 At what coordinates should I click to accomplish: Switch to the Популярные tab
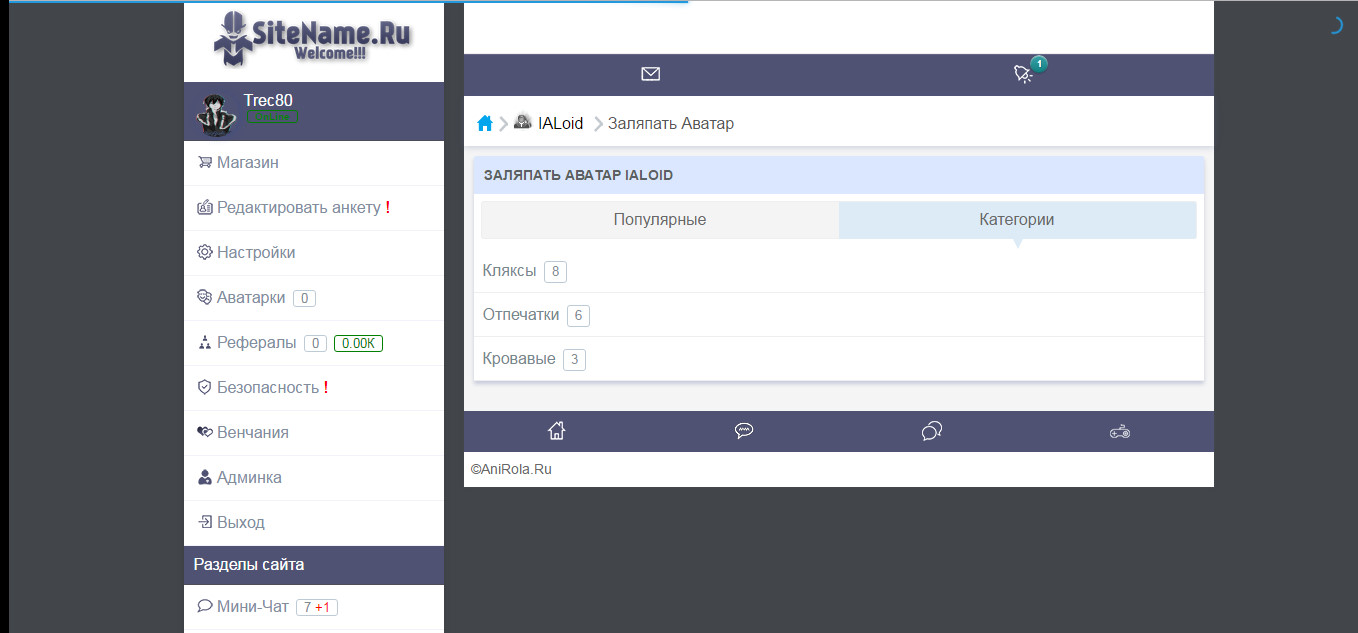pos(660,220)
